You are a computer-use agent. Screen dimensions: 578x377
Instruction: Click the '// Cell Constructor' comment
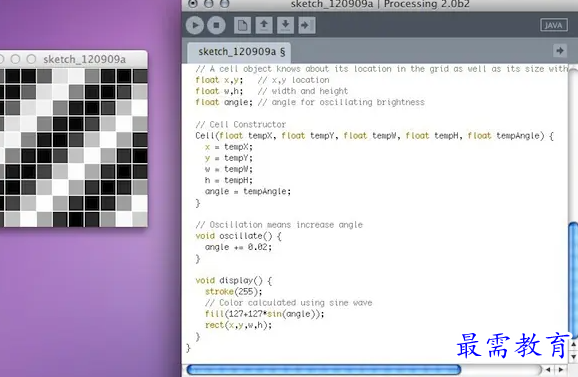coord(241,124)
